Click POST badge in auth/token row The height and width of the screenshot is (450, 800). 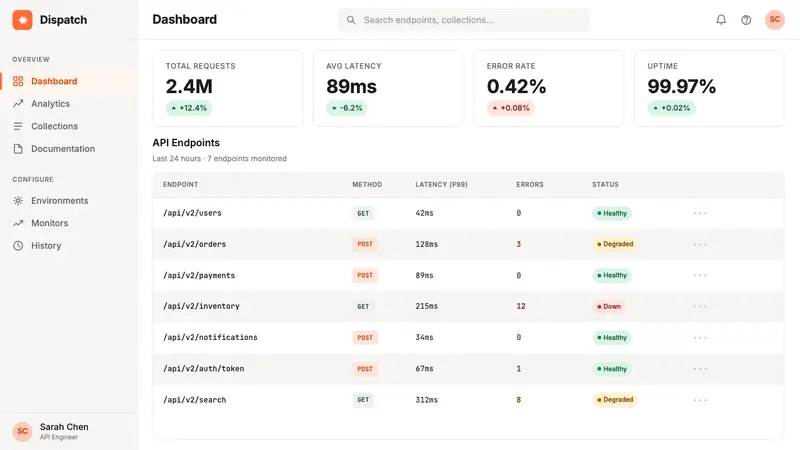[365, 369]
